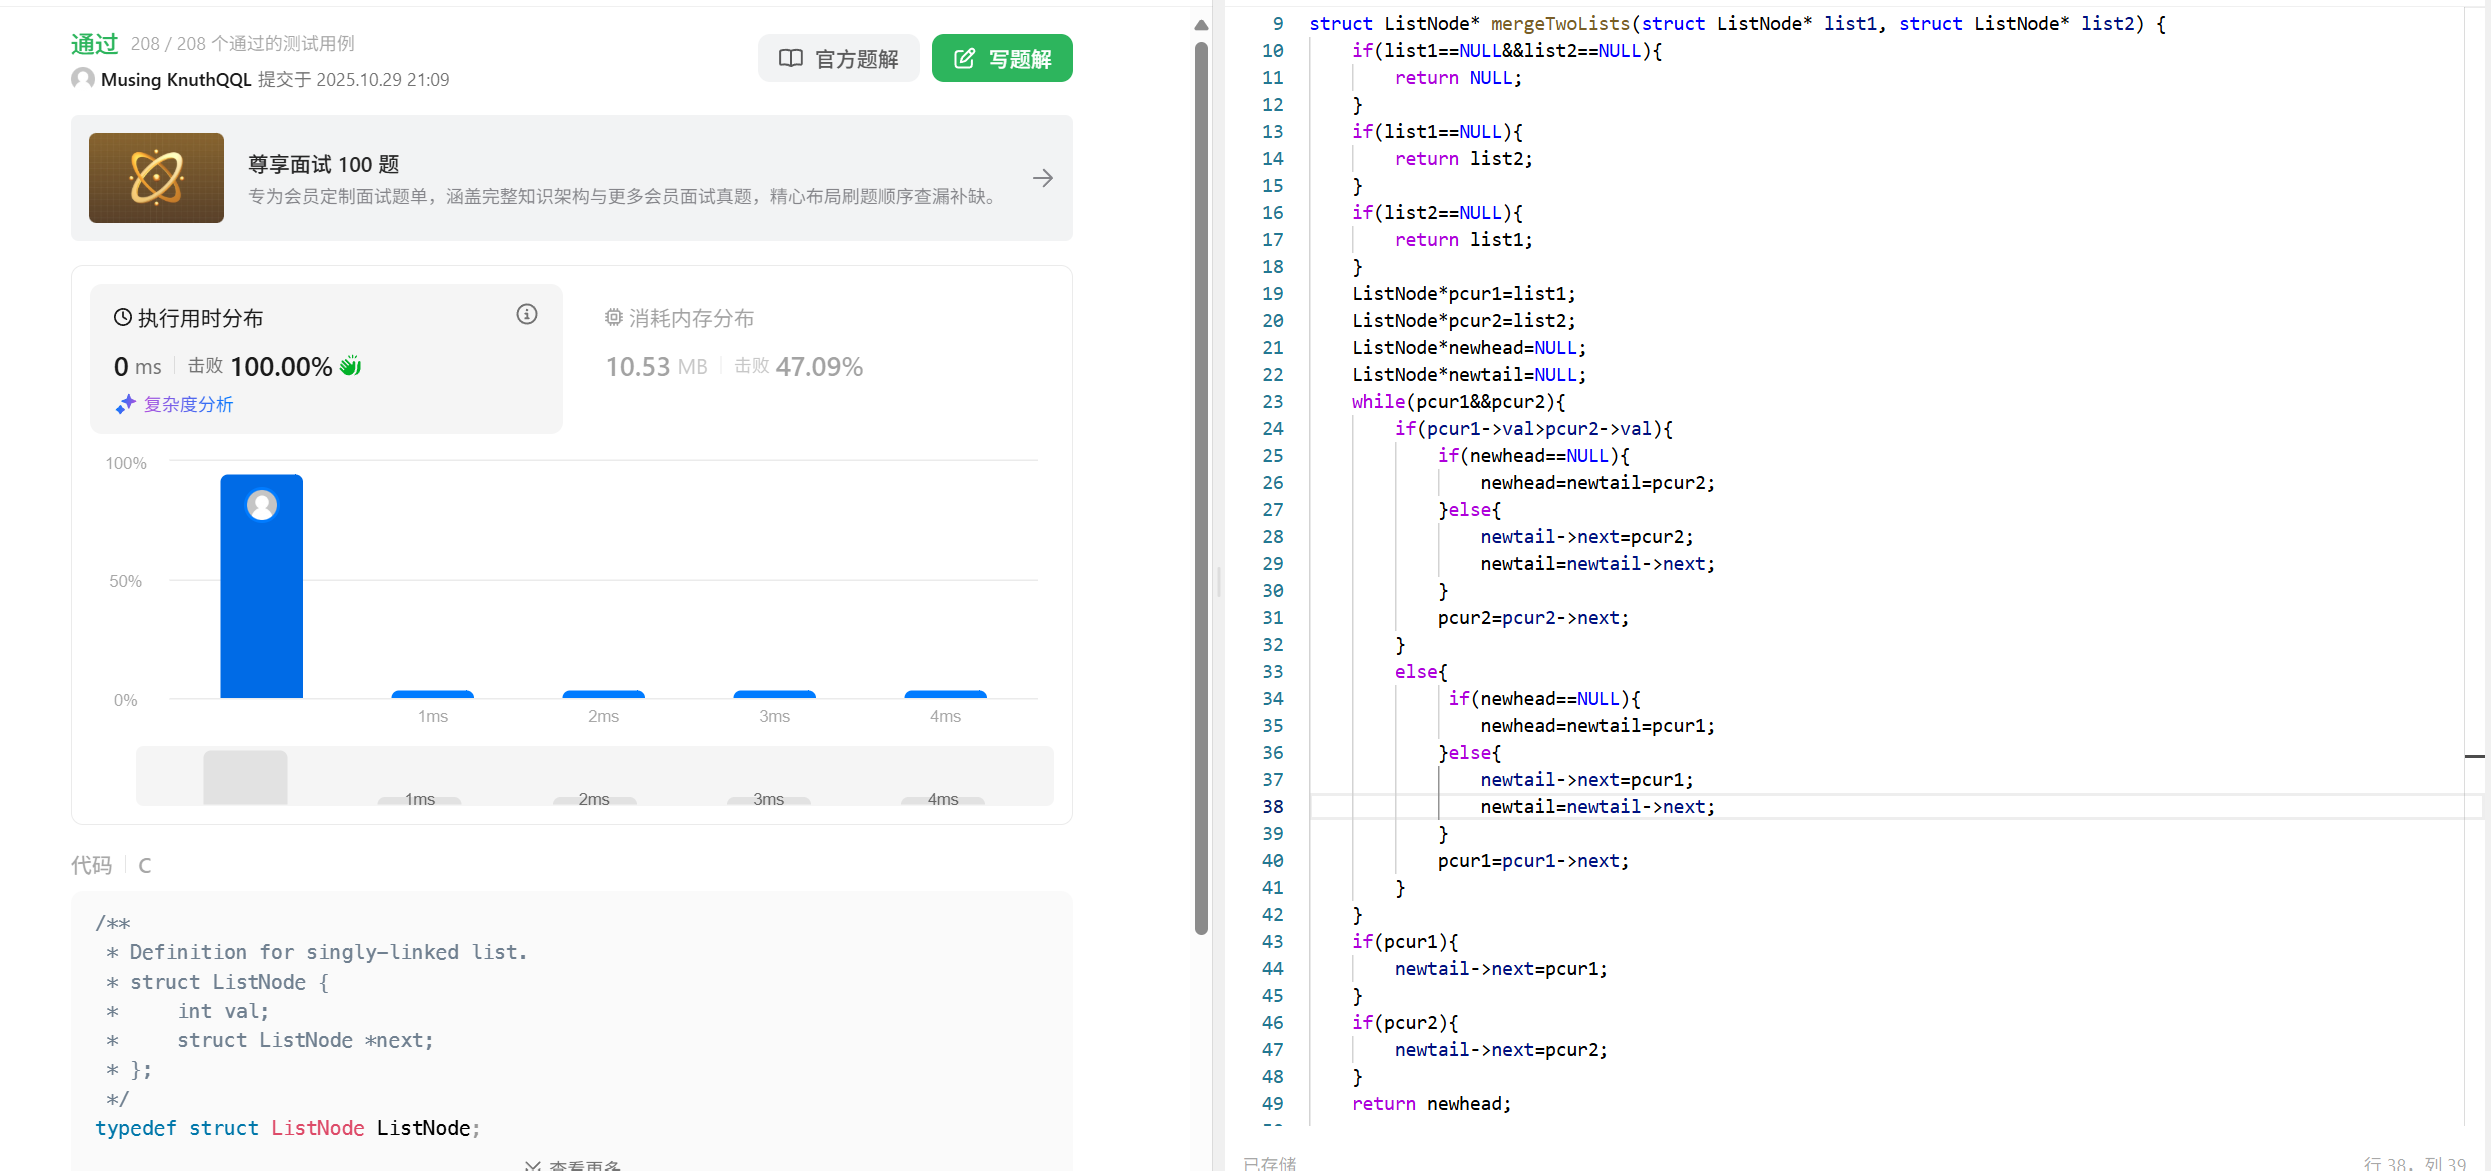
Task: Click the arrow on the 尊享面试 100 题 banner
Action: click(1042, 178)
